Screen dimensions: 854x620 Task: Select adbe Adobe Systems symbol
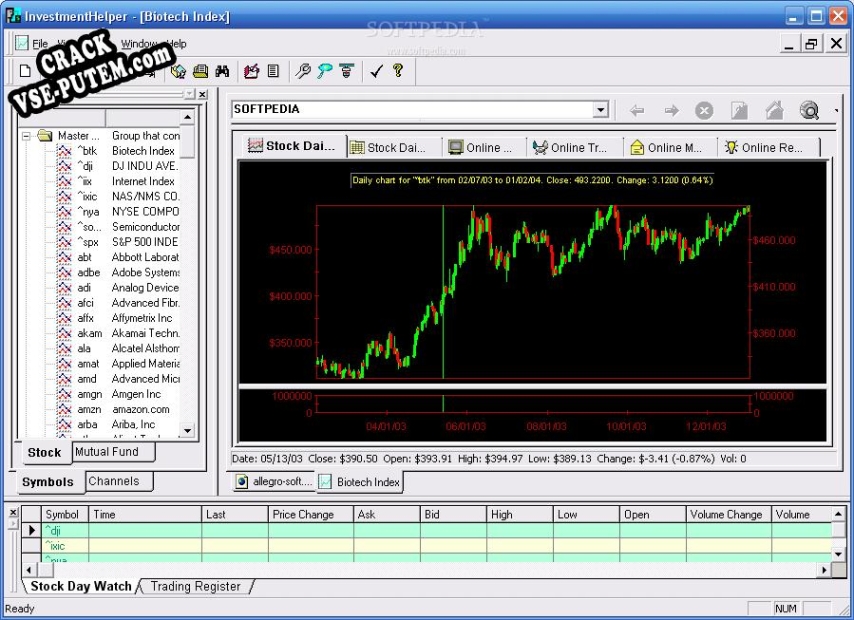click(x=117, y=272)
